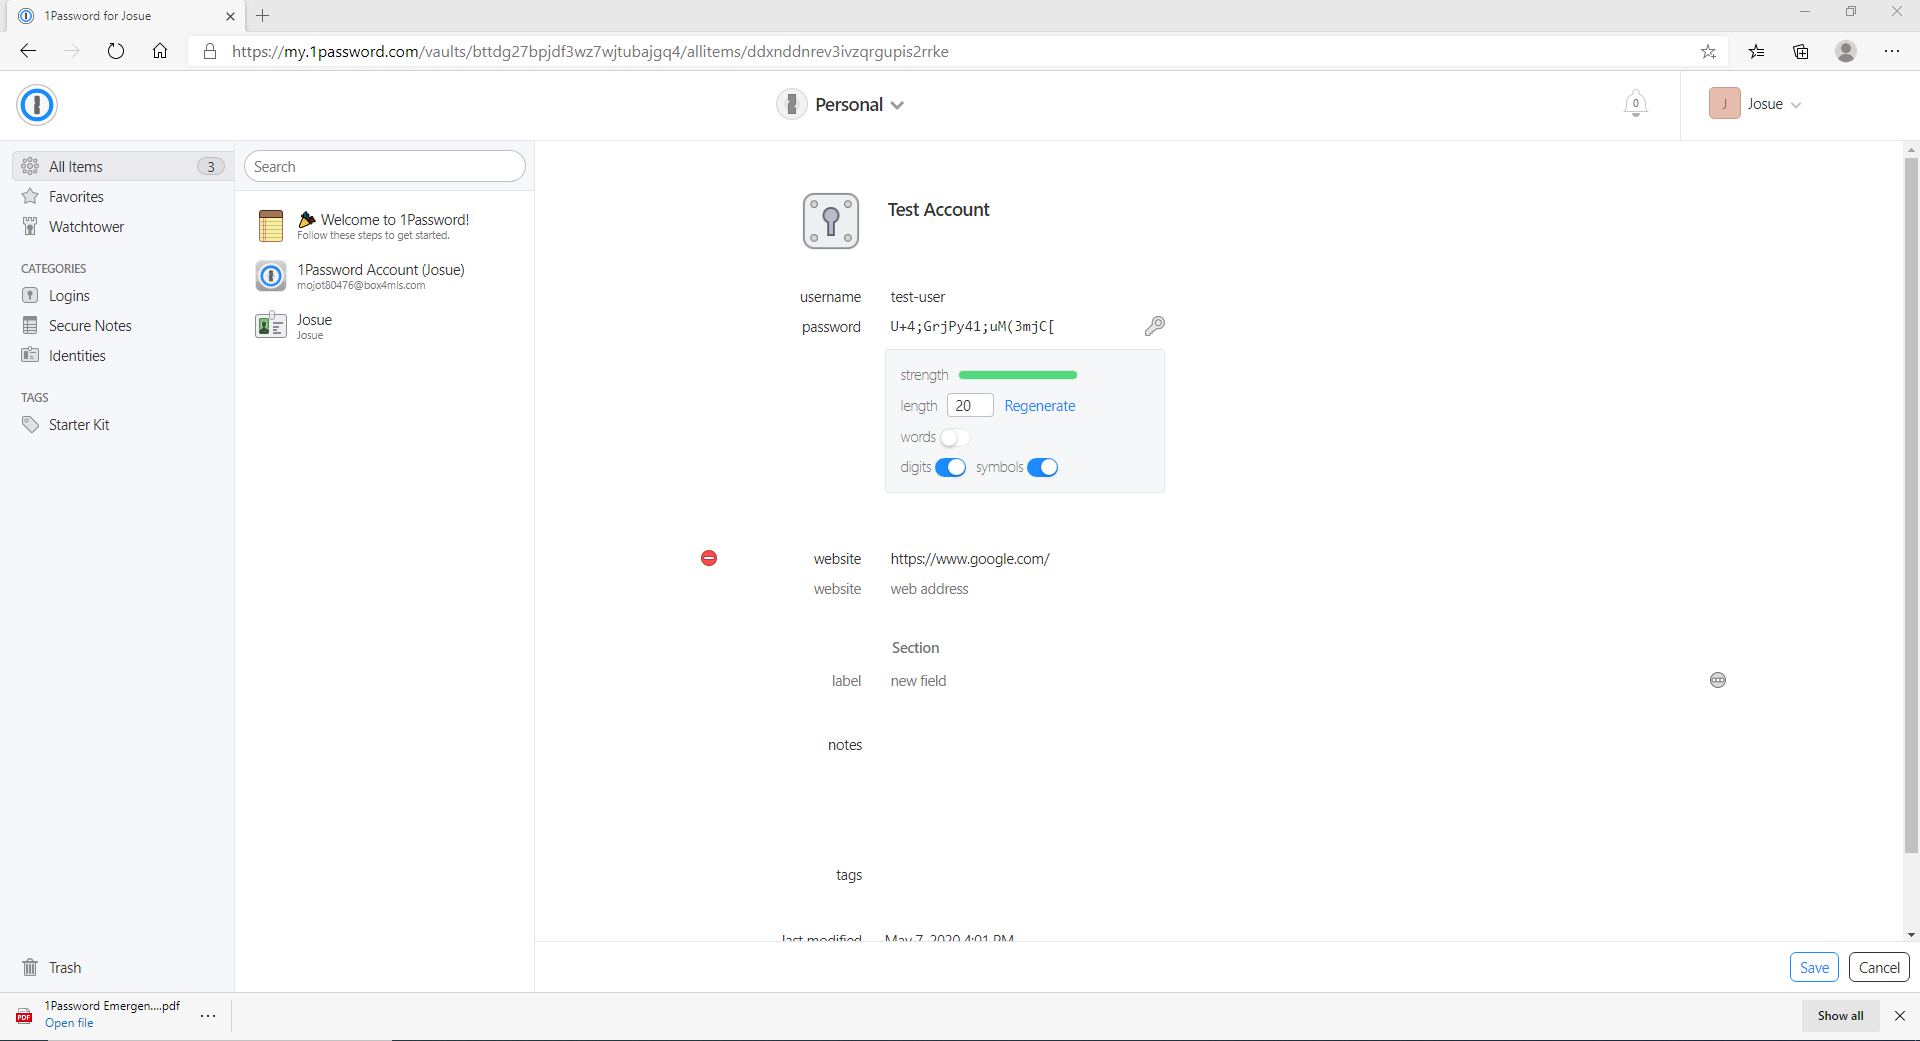Click the password generator key icon
Viewport: 1920px width, 1041px height.
point(1154,326)
